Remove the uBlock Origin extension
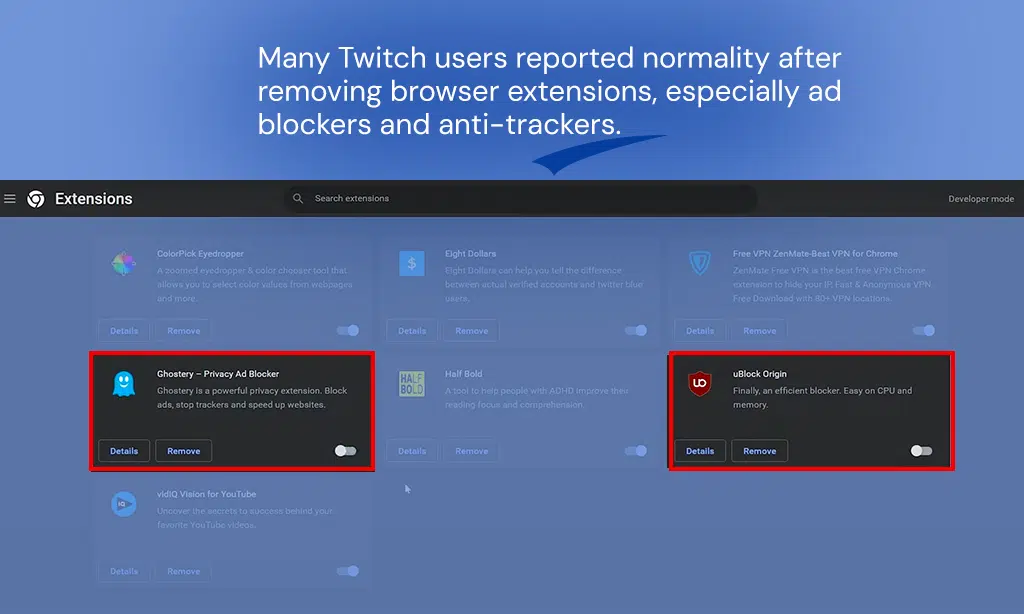This screenshot has width=1024, height=614. pos(760,451)
